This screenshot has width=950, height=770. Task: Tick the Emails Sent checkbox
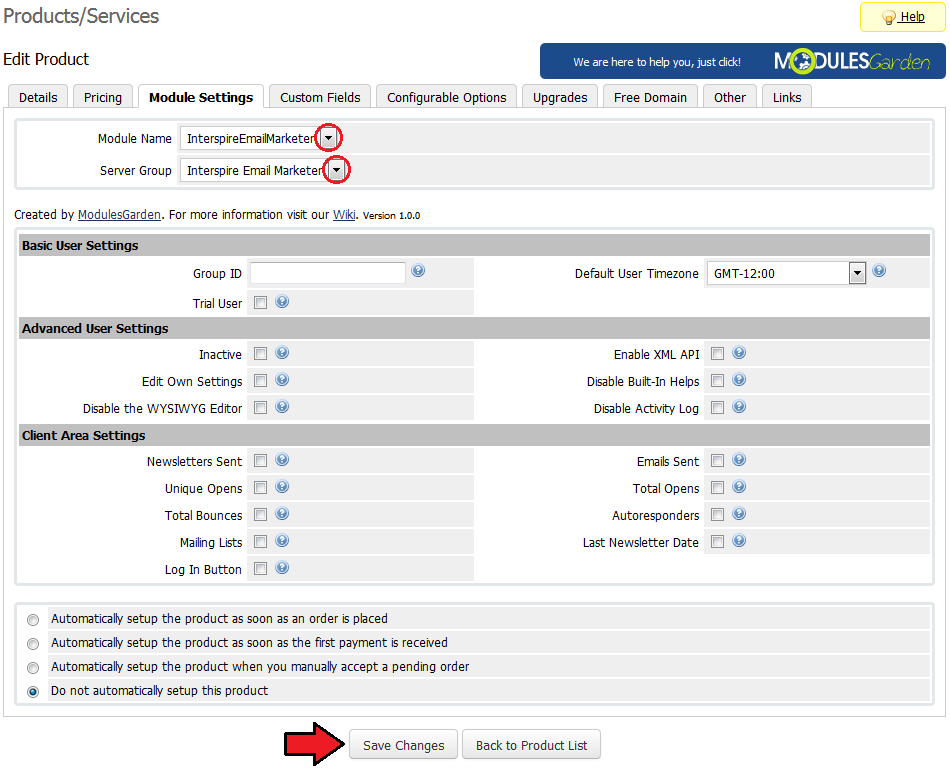(x=717, y=461)
